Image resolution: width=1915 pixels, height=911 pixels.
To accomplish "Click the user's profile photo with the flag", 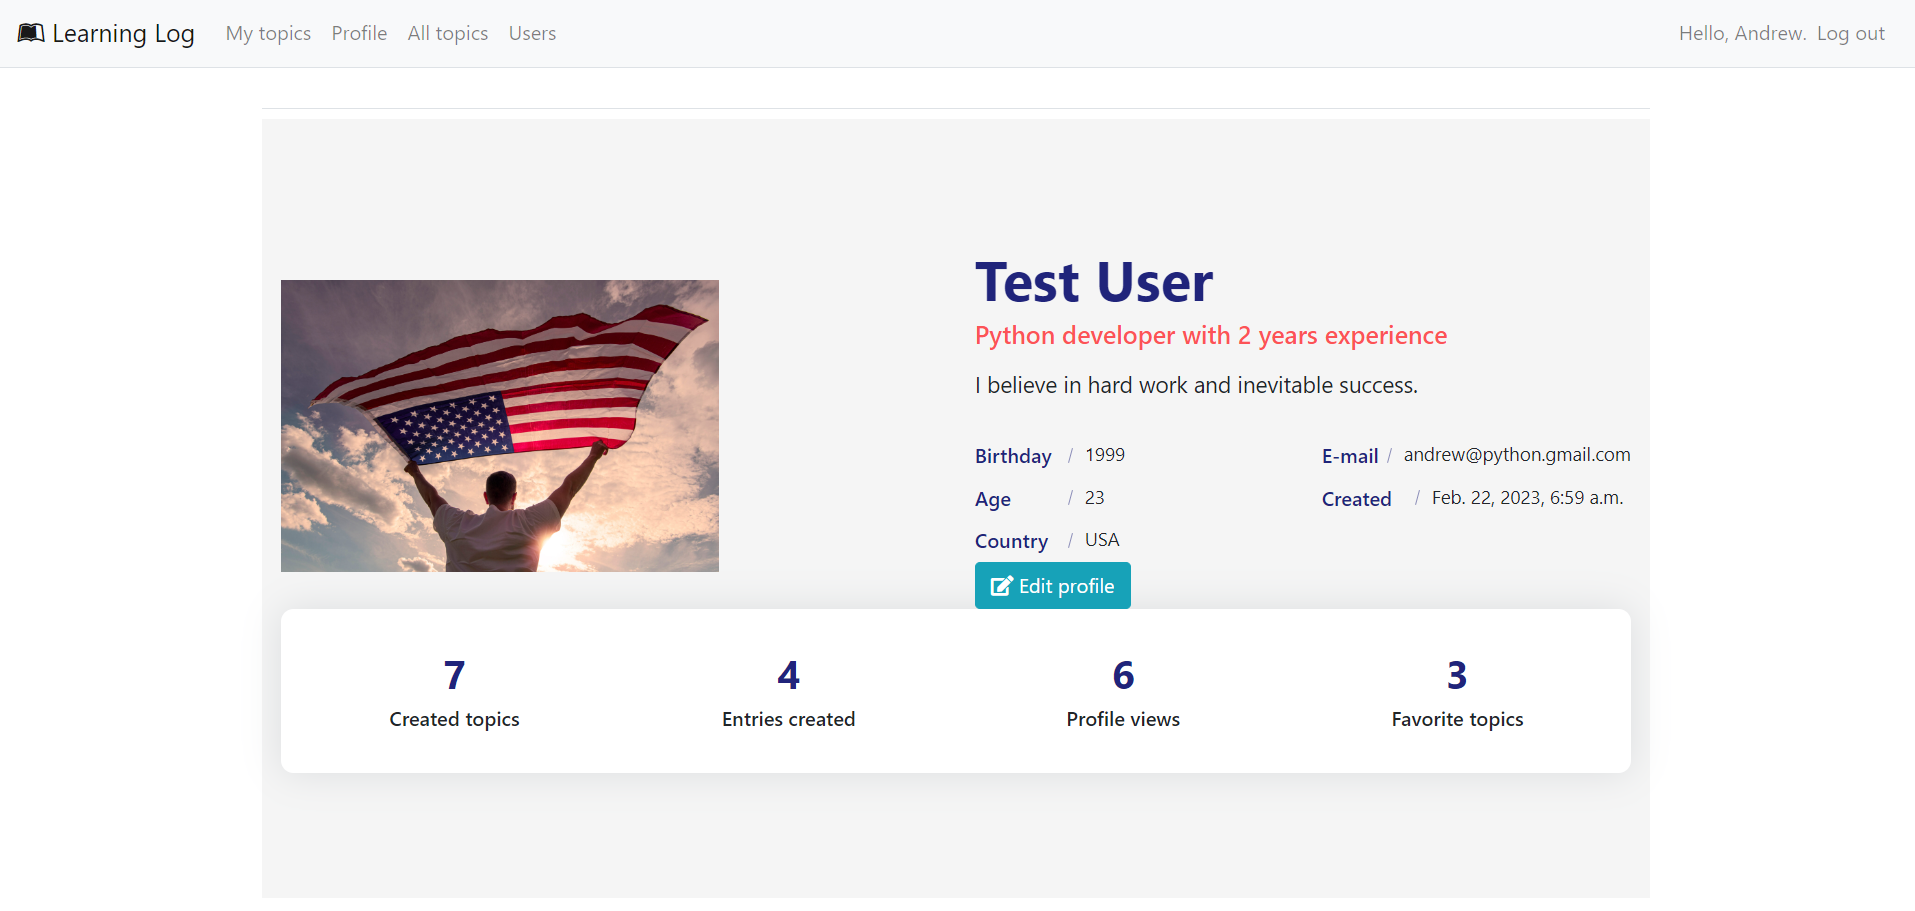I will pos(500,425).
